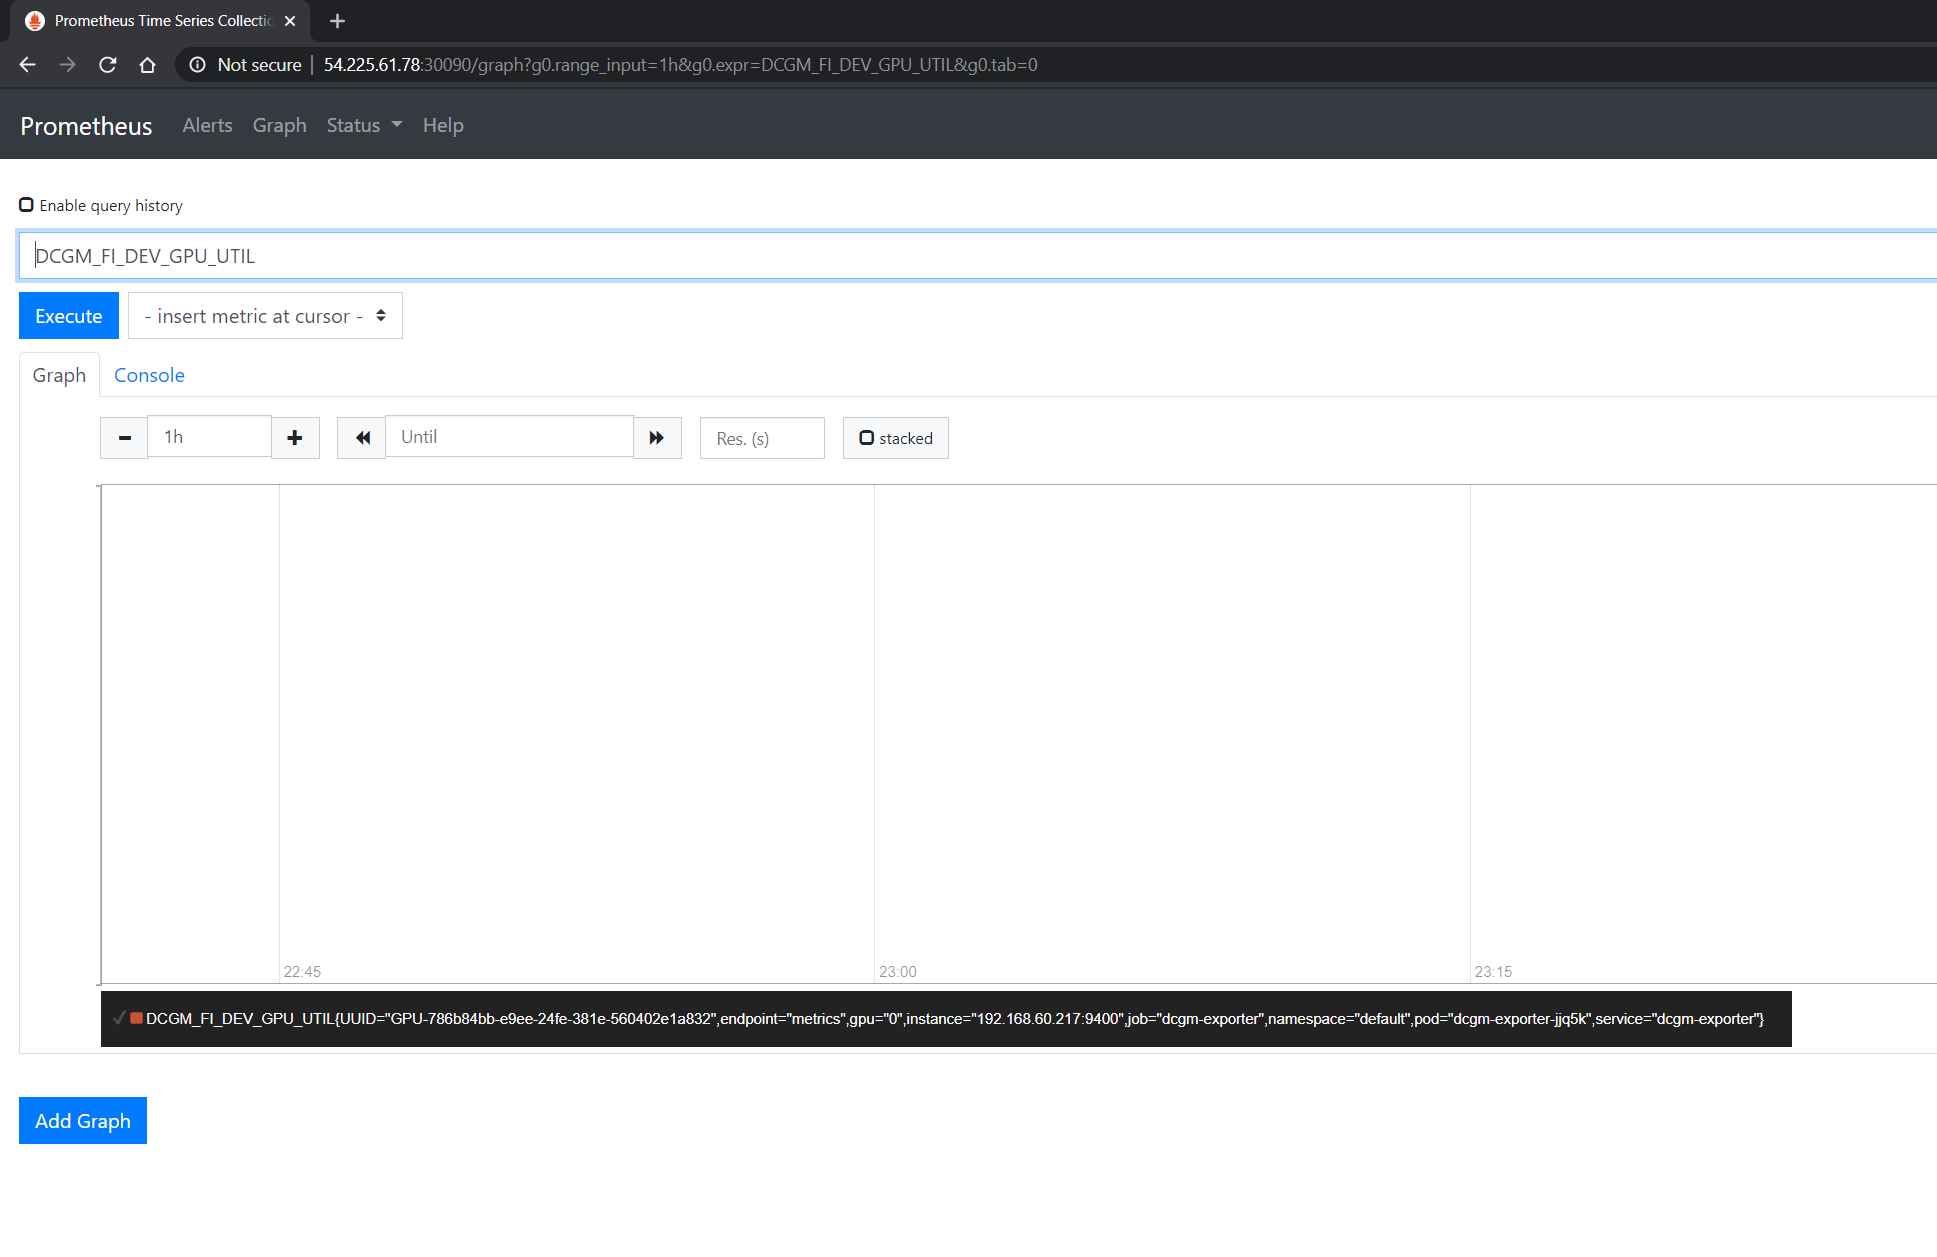Open Alerts from the navigation bar

(207, 125)
